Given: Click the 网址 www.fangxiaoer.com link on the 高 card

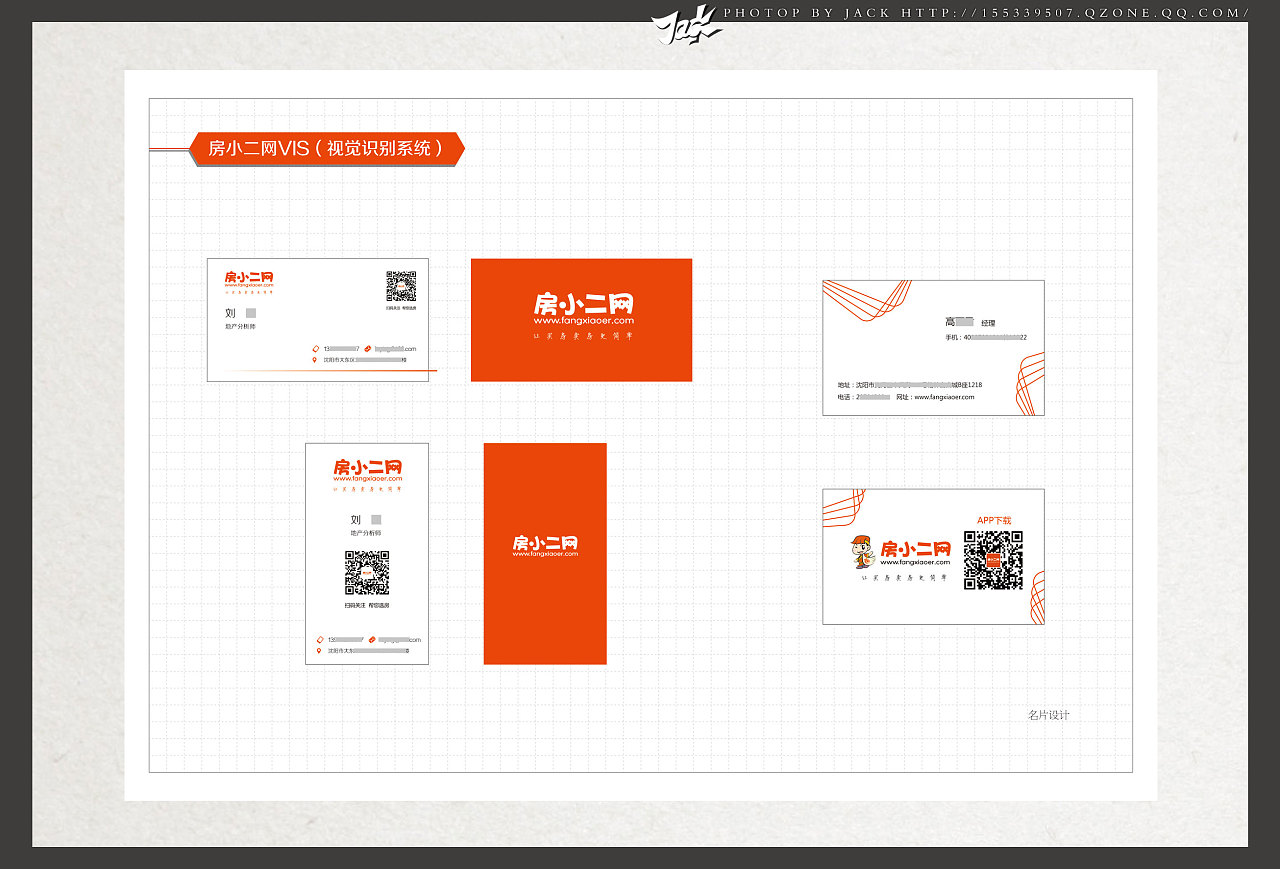Looking at the screenshot, I should (x=935, y=397).
